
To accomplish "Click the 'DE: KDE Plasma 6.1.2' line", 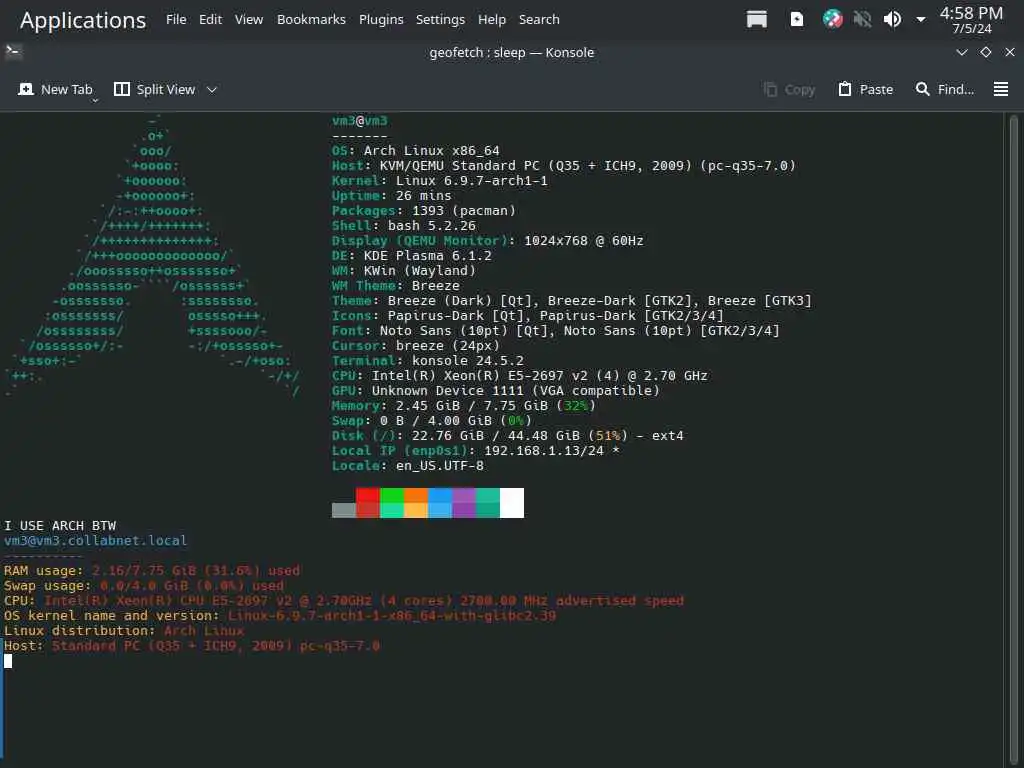I will pyautogui.click(x=411, y=256).
